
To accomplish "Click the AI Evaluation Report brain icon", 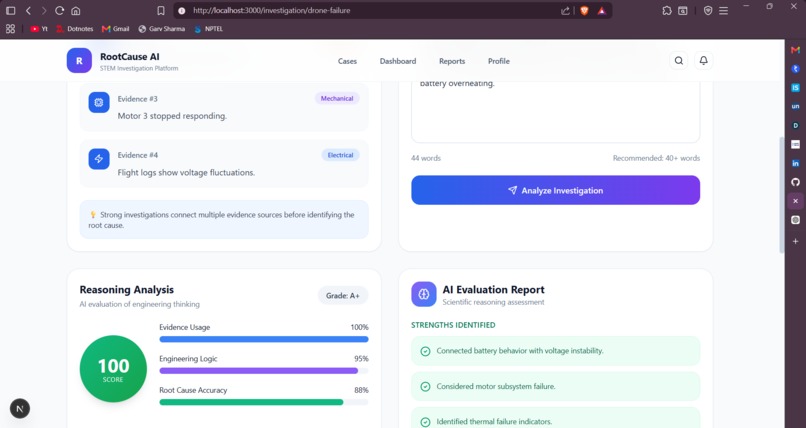I will click(424, 294).
